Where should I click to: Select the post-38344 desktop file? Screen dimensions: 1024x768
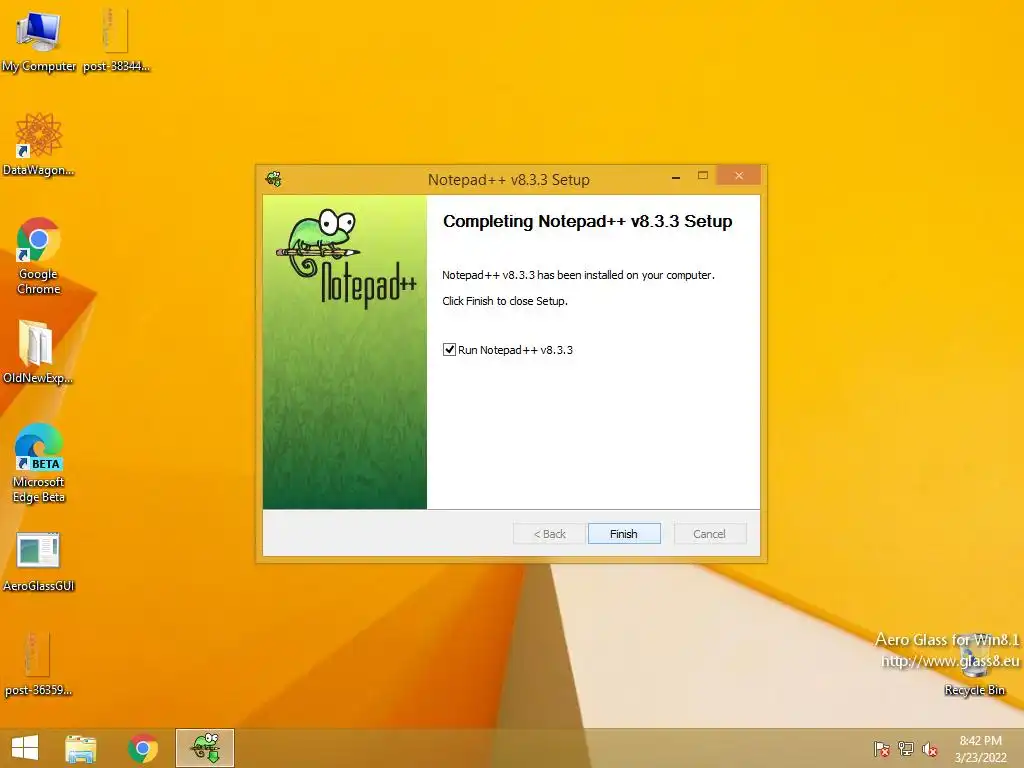(x=116, y=40)
